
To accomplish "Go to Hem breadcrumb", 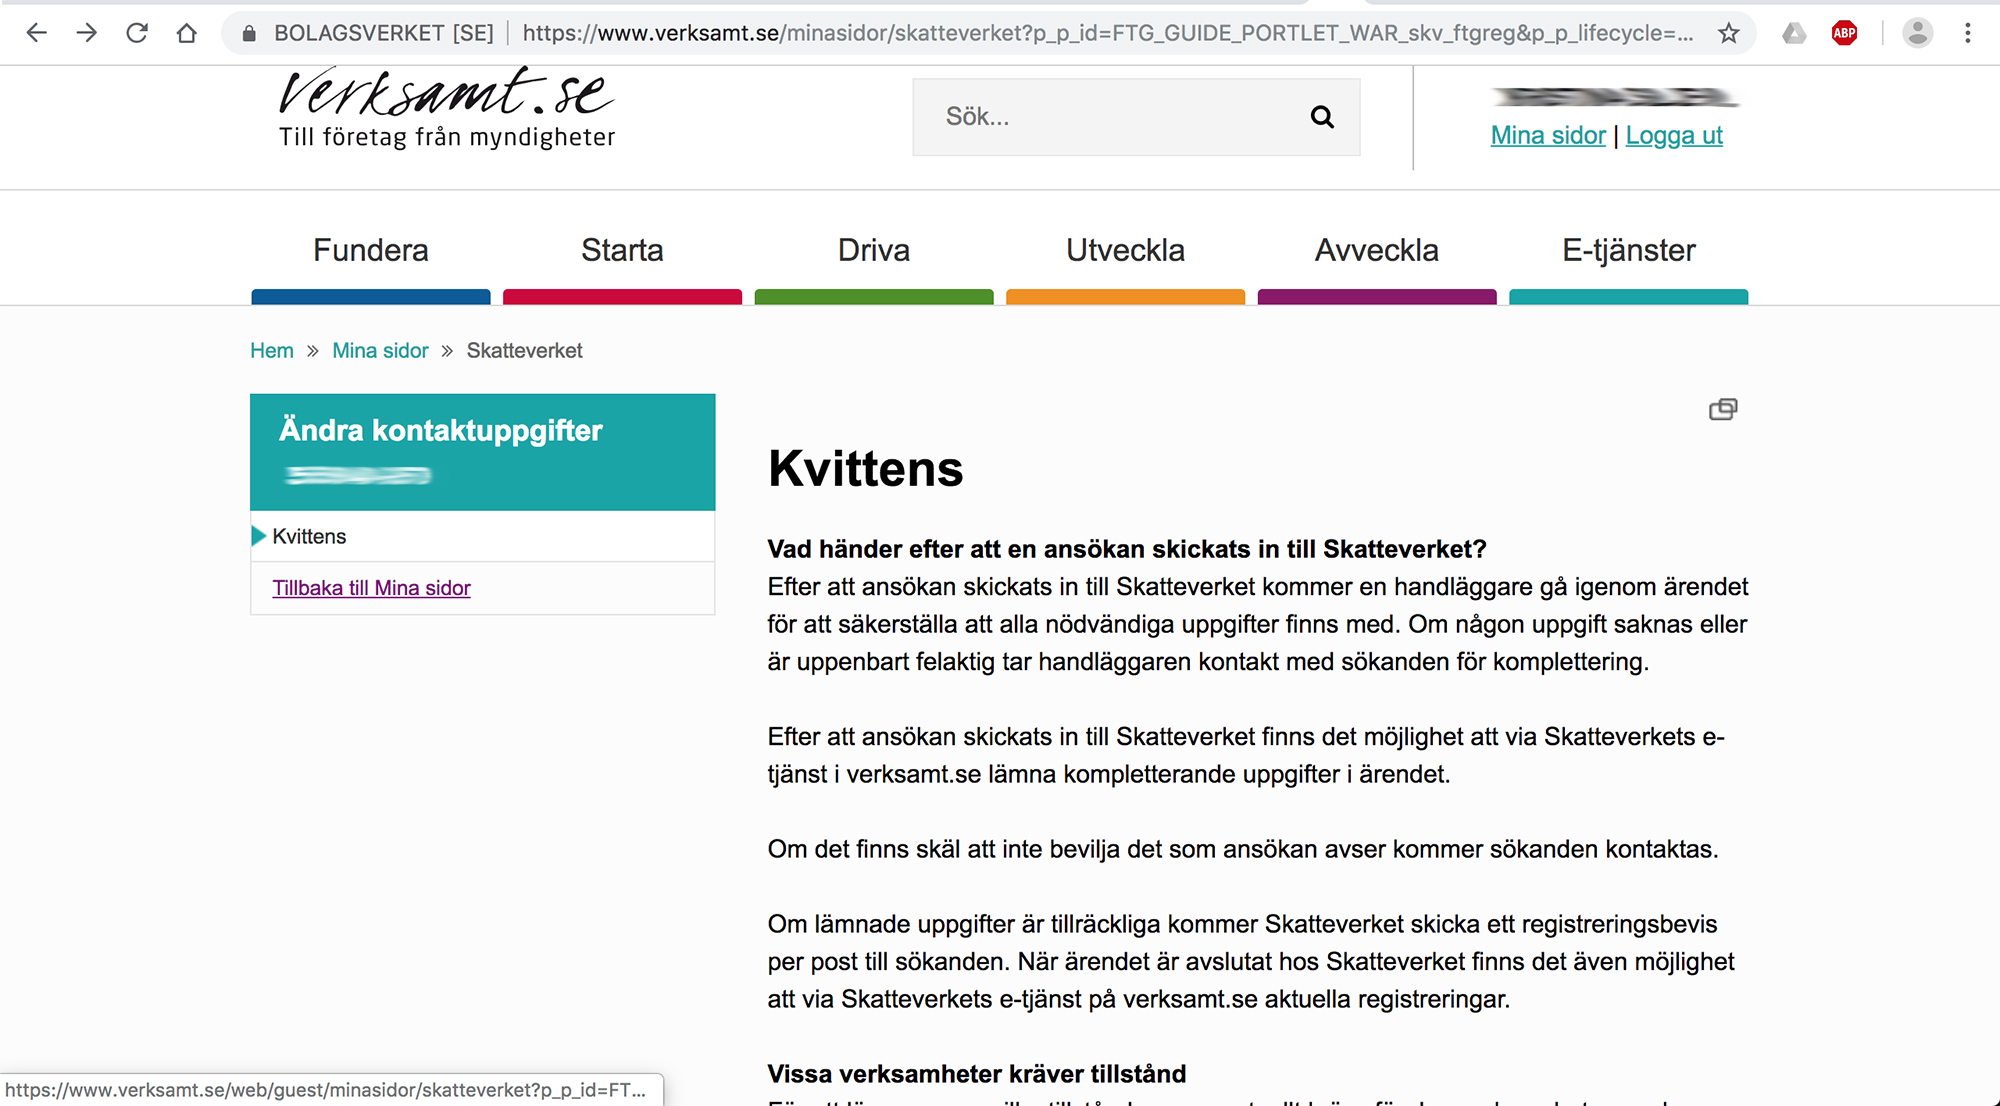I will (272, 351).
